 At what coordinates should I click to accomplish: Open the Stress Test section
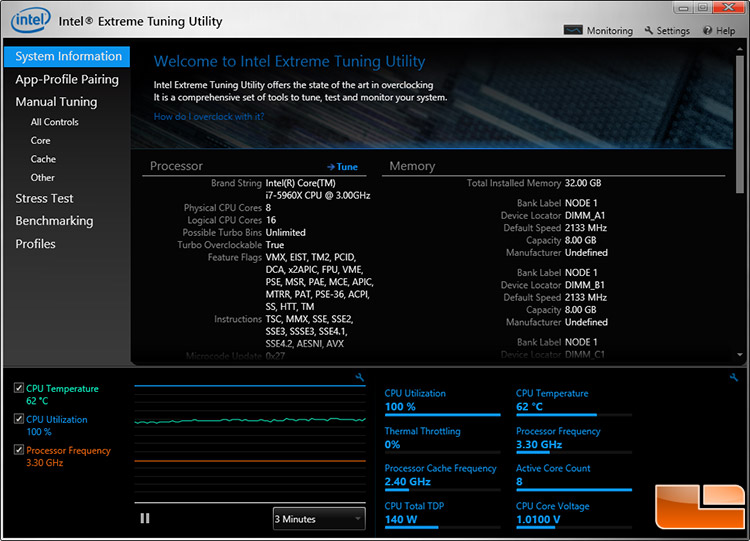pyautogui.click(x=44, y=198)
